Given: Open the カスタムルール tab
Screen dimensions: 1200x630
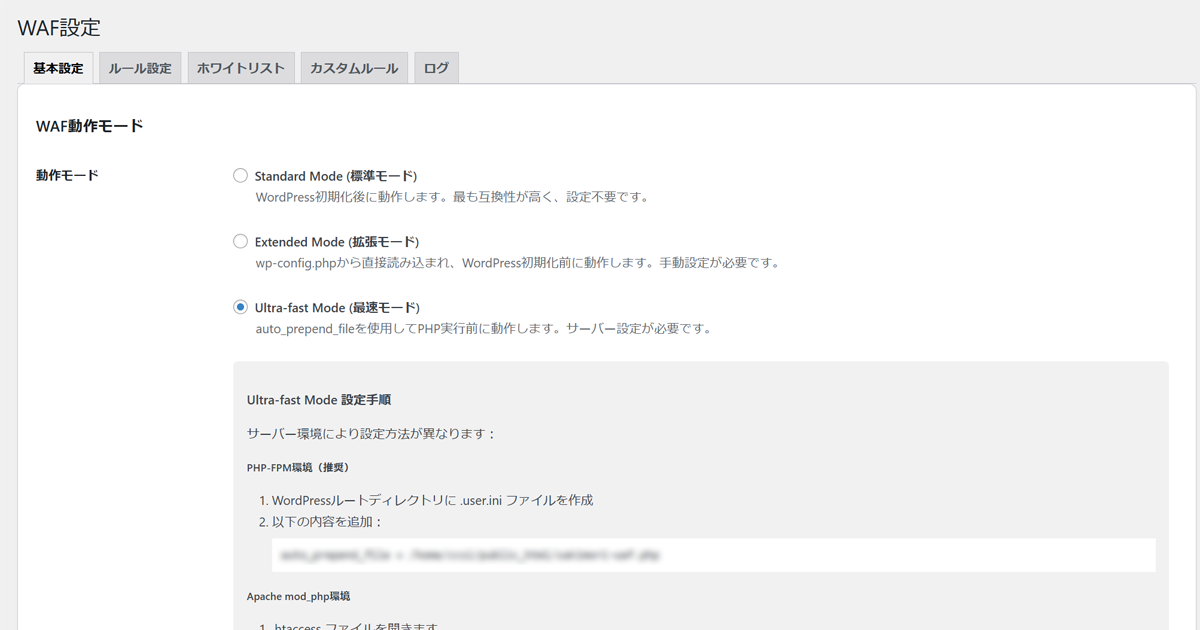Looking at the screenshot, I should point(354,69).
